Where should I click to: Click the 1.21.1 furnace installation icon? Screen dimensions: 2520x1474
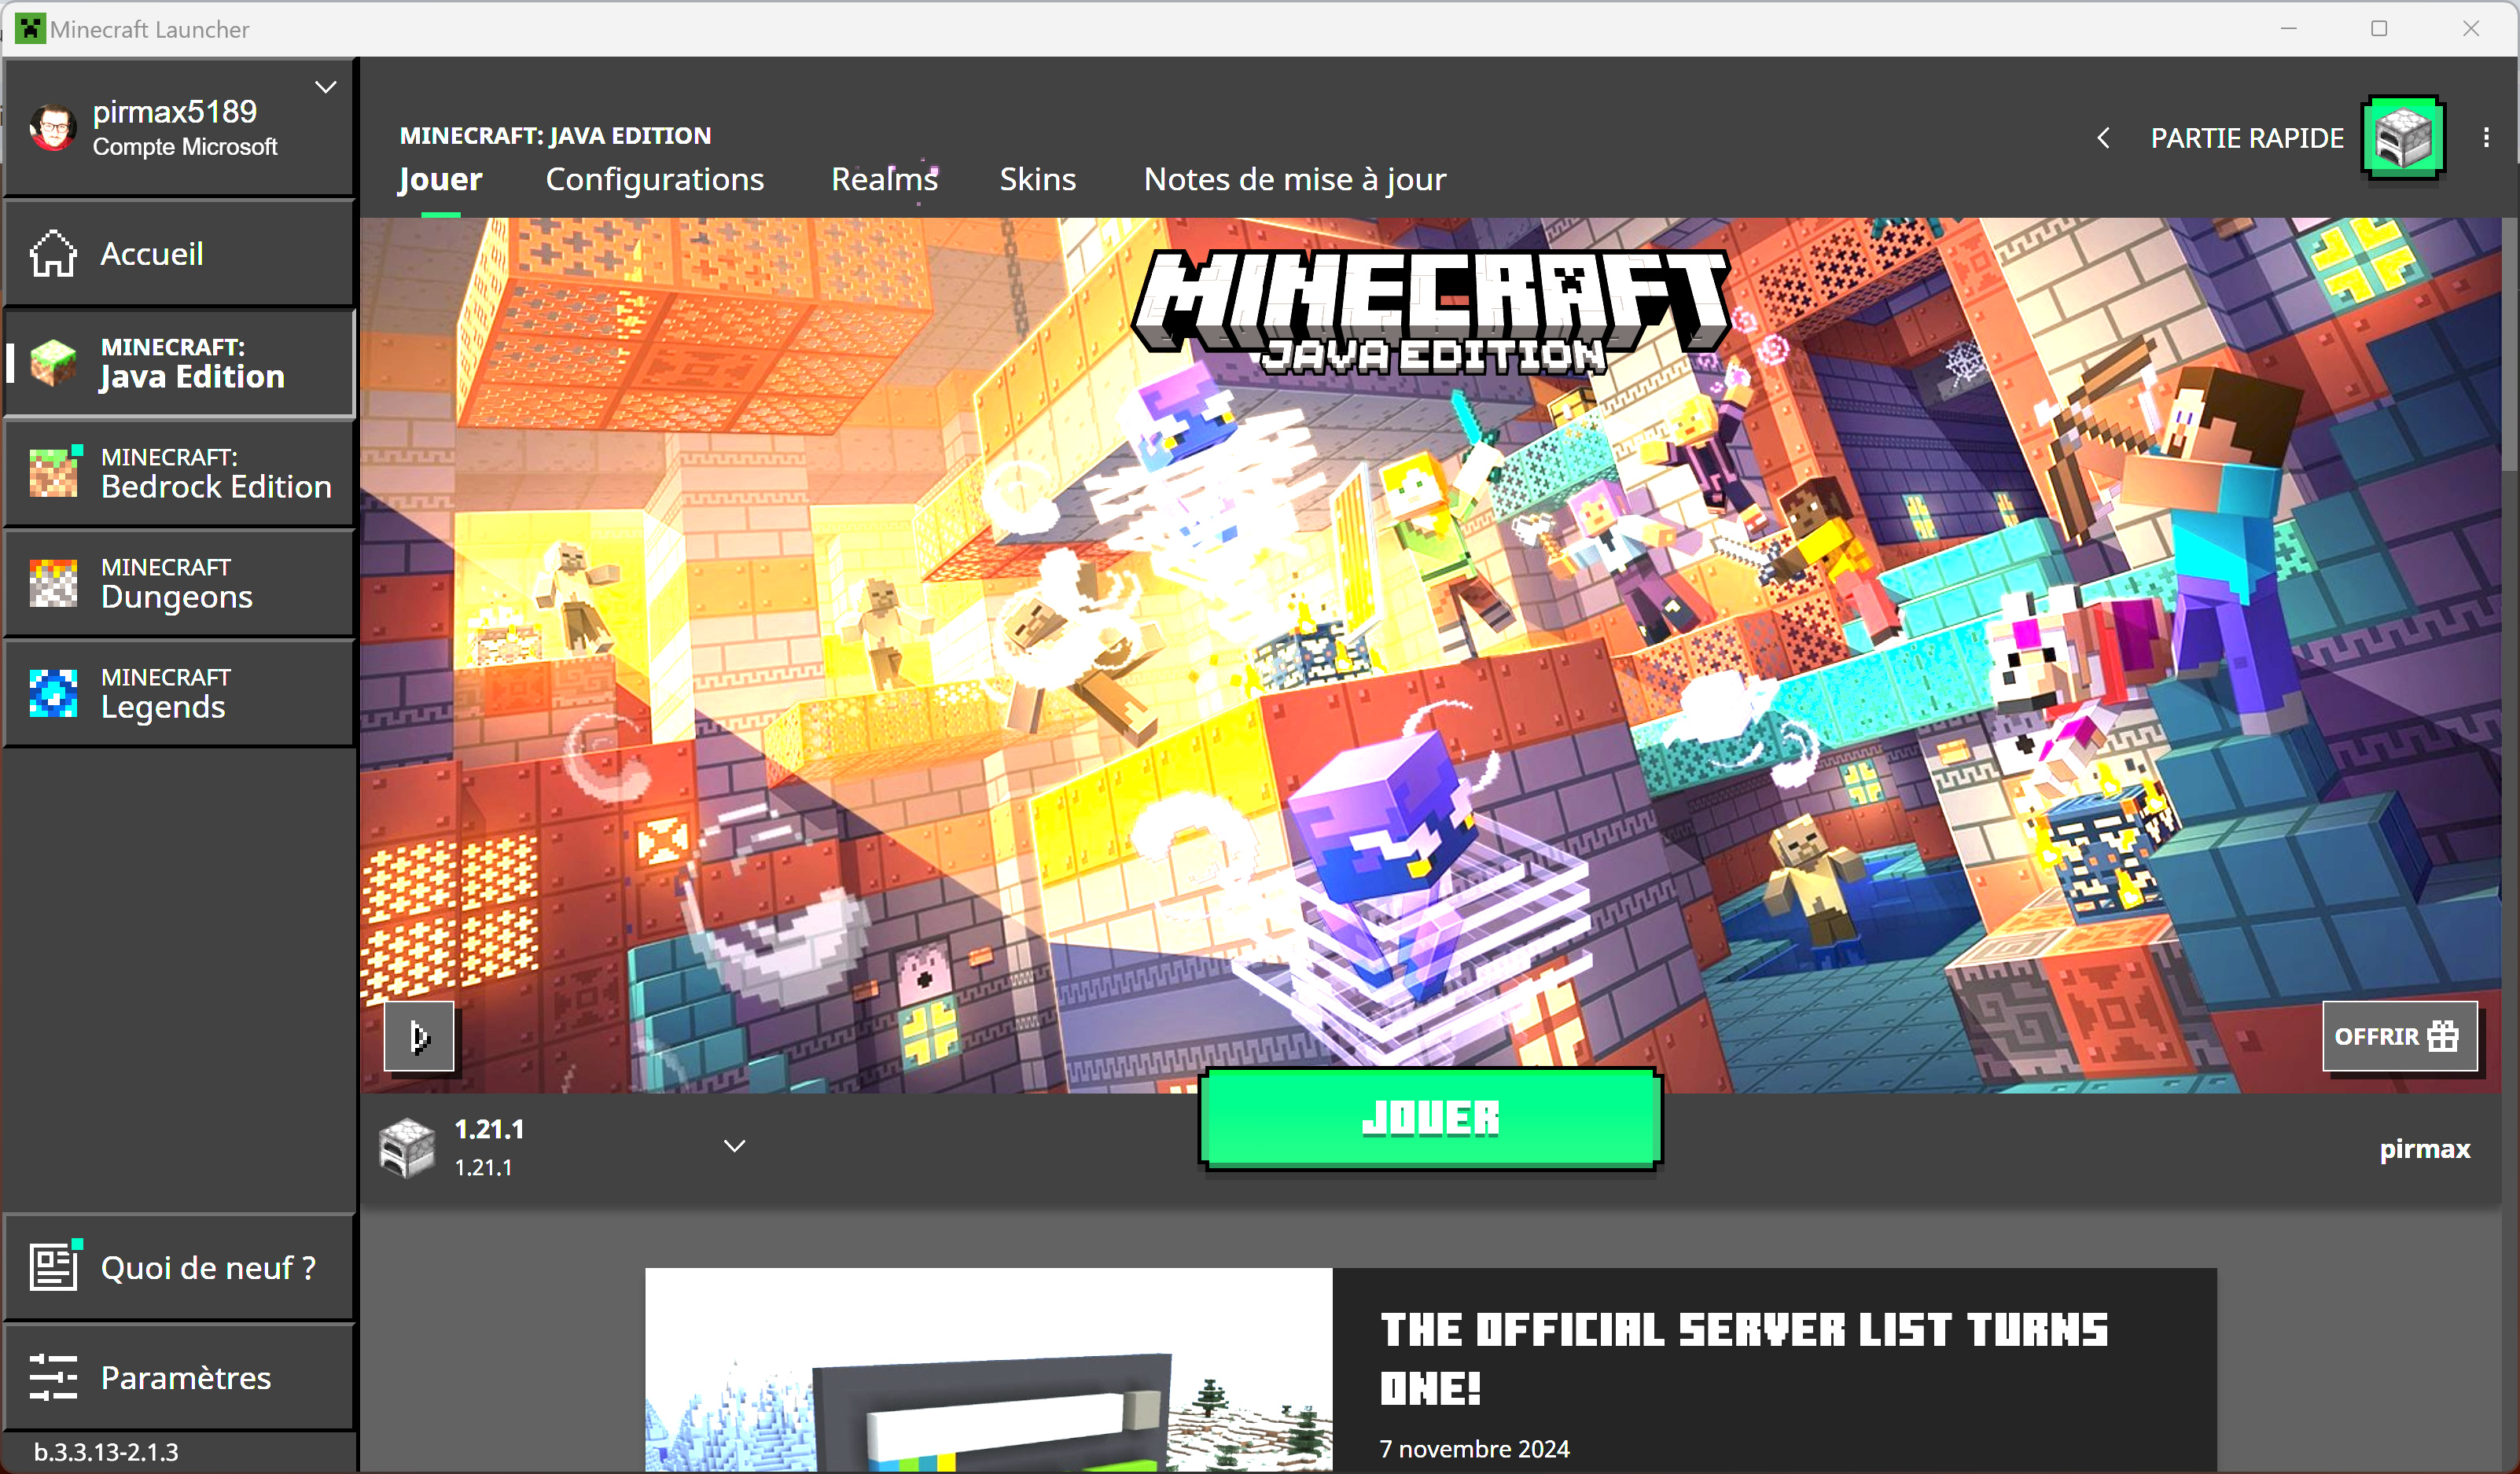[x=407, y=1147]
